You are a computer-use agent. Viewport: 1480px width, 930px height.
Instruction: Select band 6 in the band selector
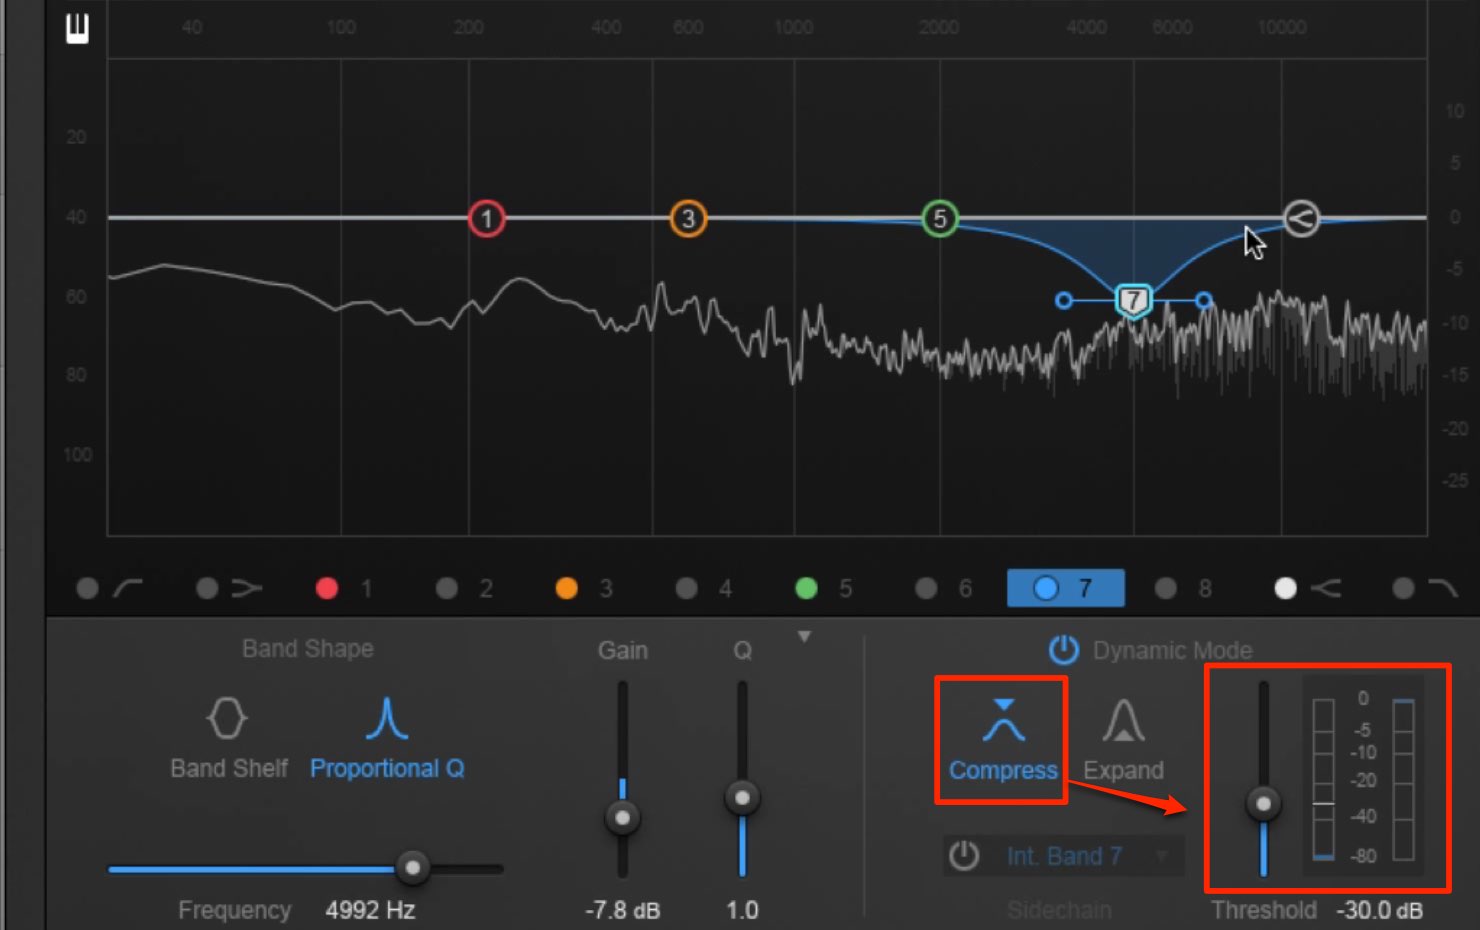point(945,588)
